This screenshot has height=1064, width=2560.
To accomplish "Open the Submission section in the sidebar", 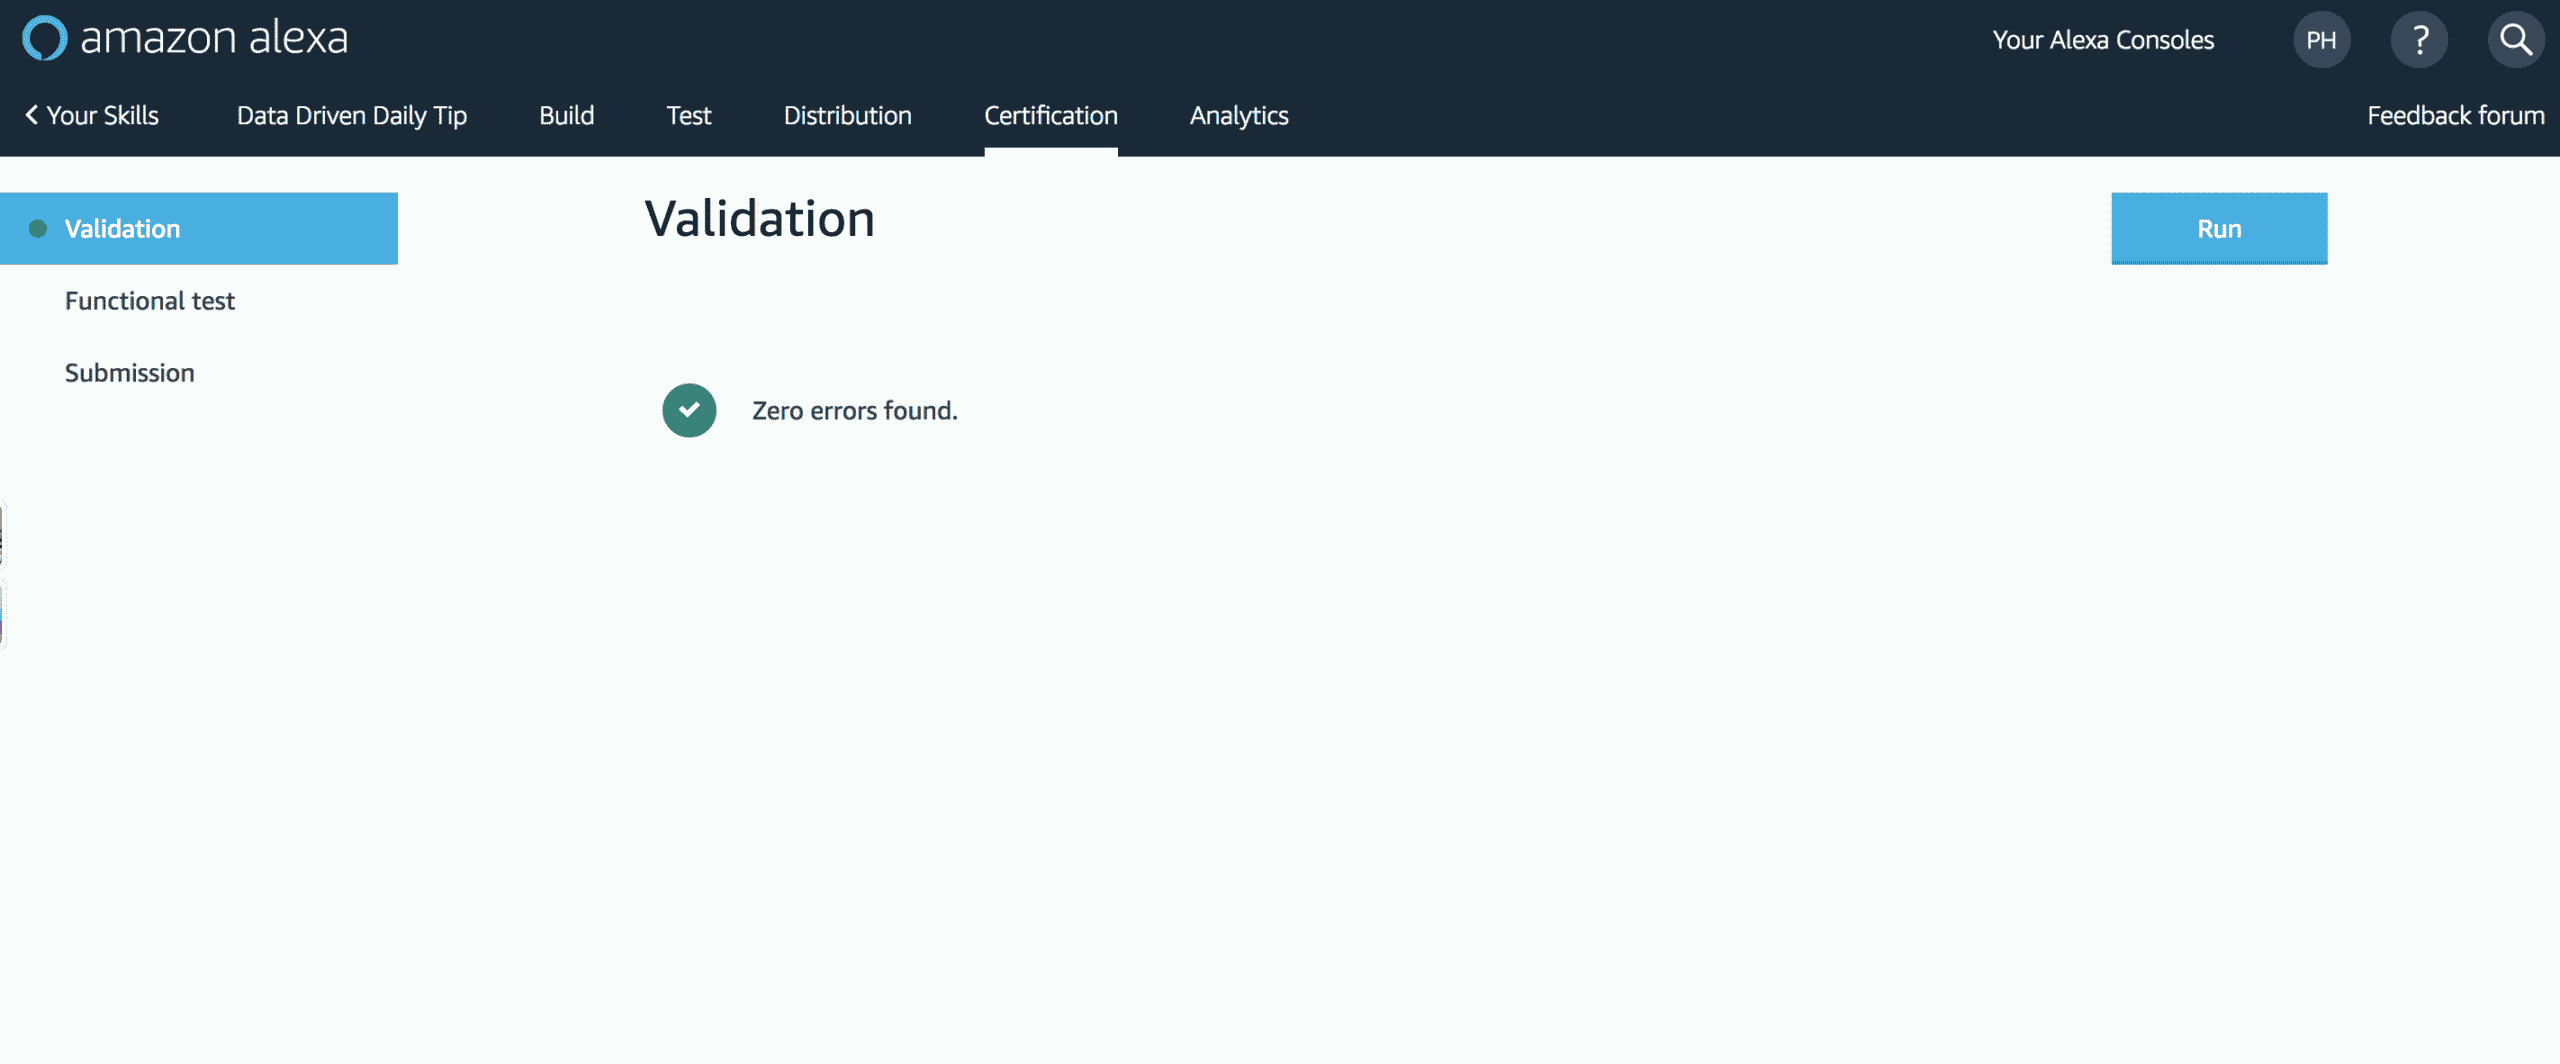I will tap(130, 373).
